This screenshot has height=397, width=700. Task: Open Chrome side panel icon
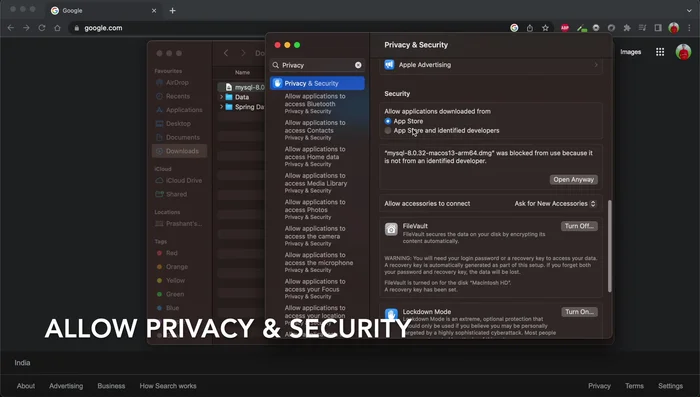tap(658, 28)
